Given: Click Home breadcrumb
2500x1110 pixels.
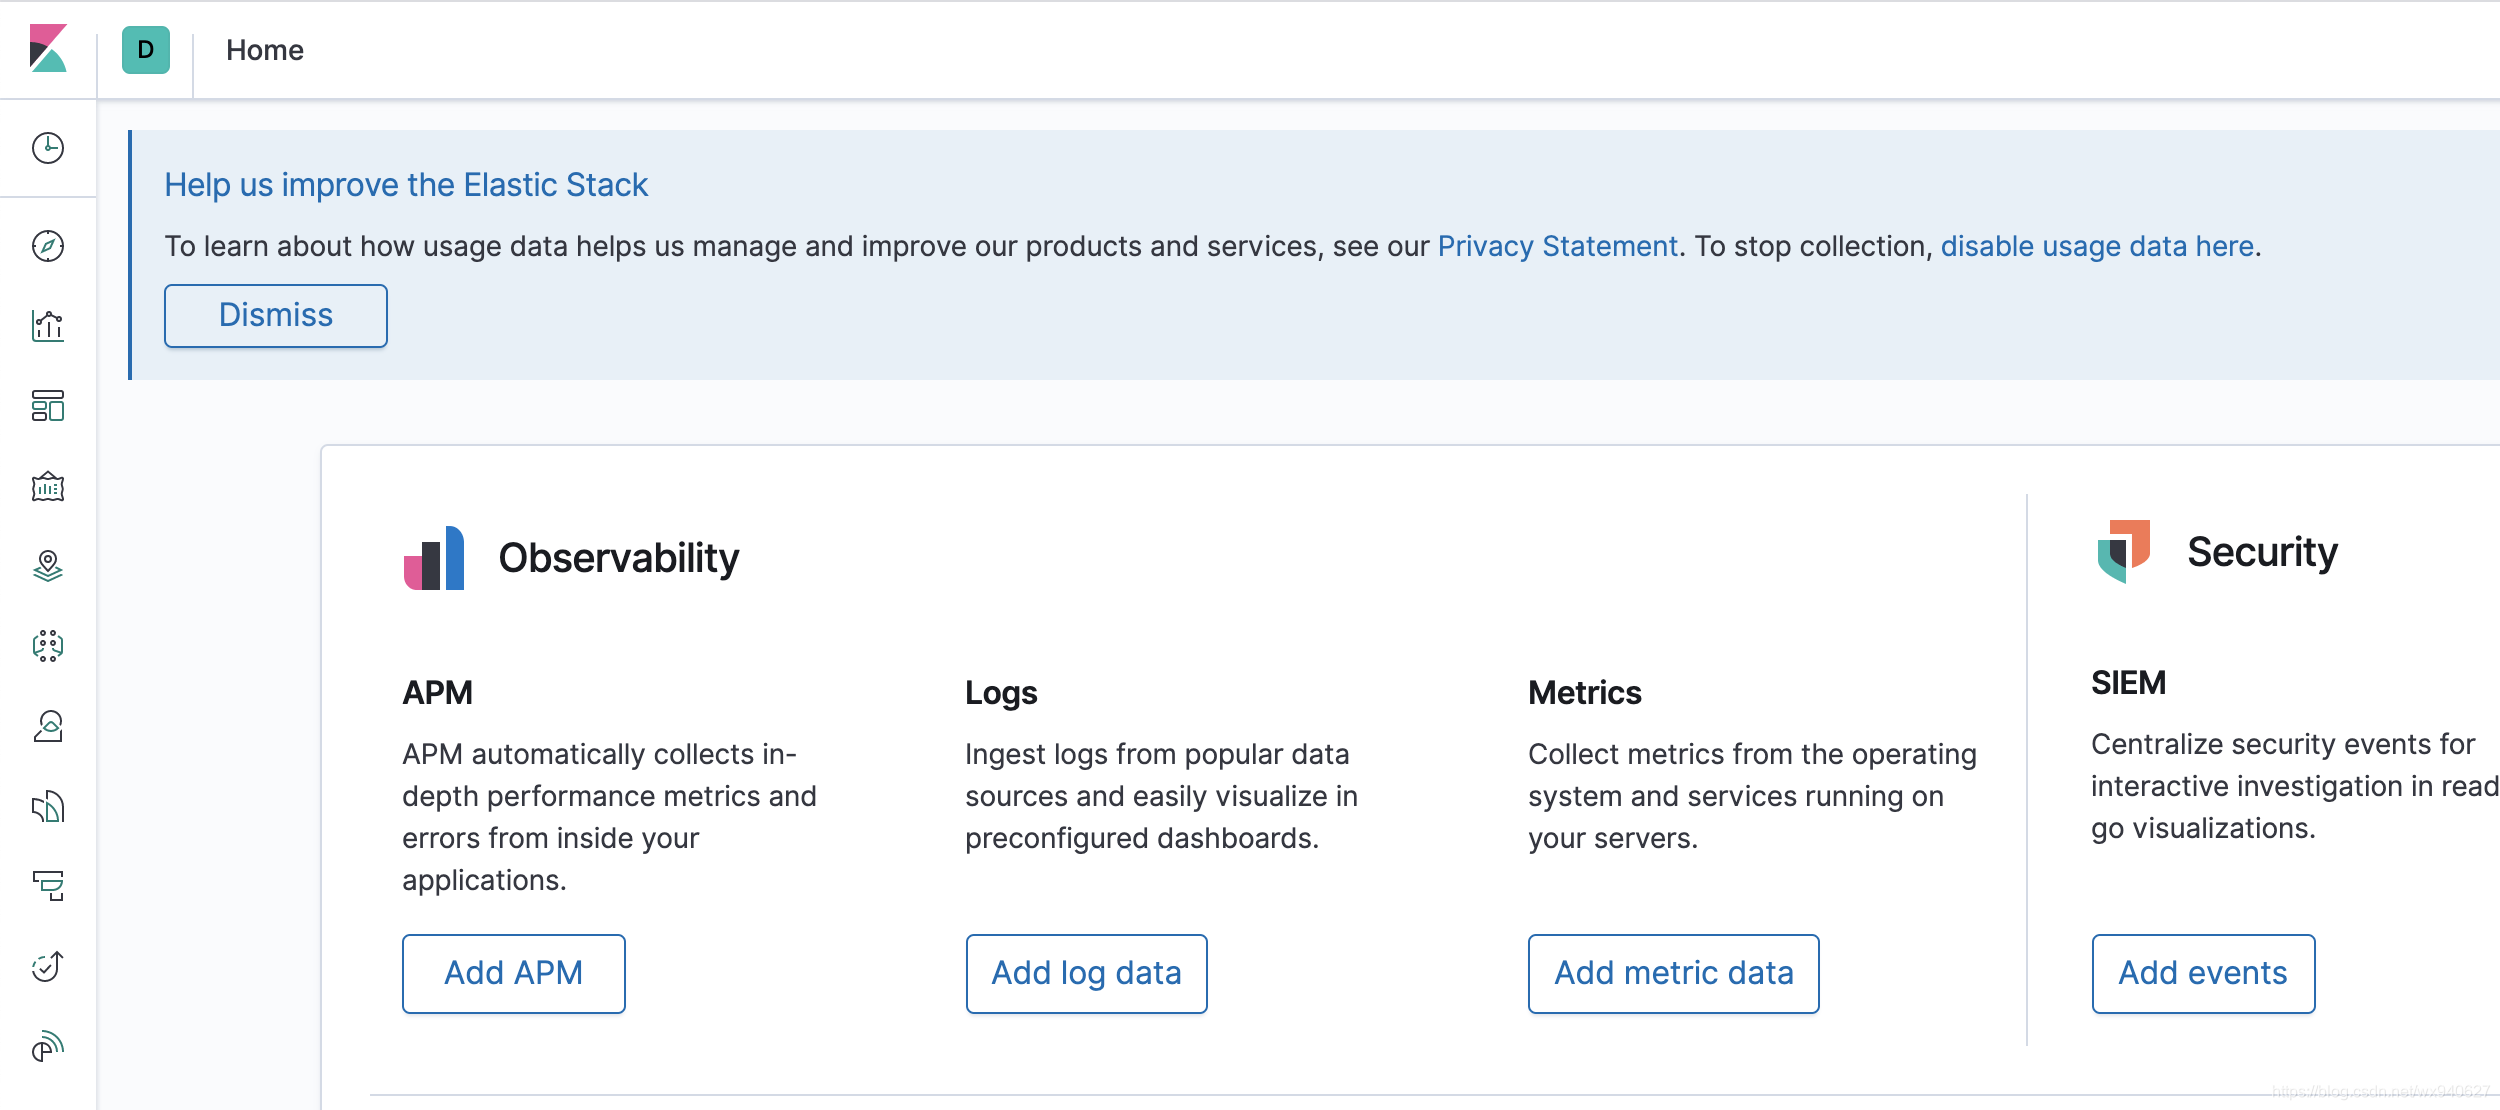Looking at the screenshot, I should click(265, 50).
